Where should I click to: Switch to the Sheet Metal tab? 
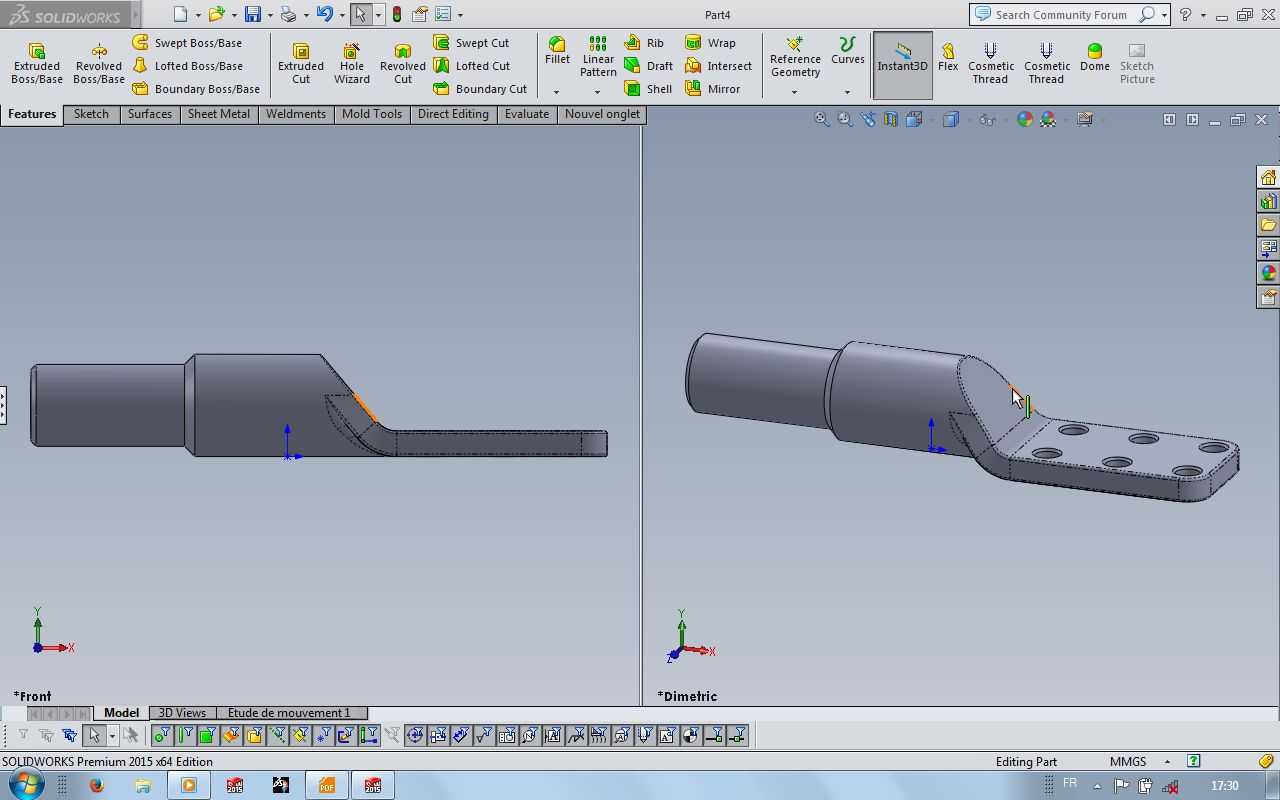(x=219, y=114)
